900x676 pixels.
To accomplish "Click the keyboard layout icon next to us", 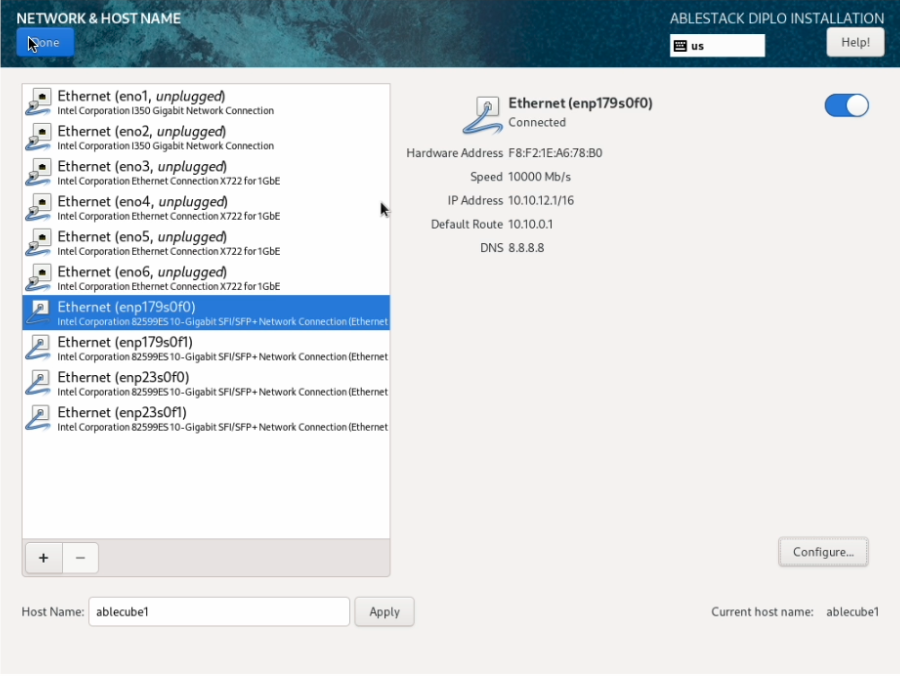I will pyautogui.click(x=680, y=46).
